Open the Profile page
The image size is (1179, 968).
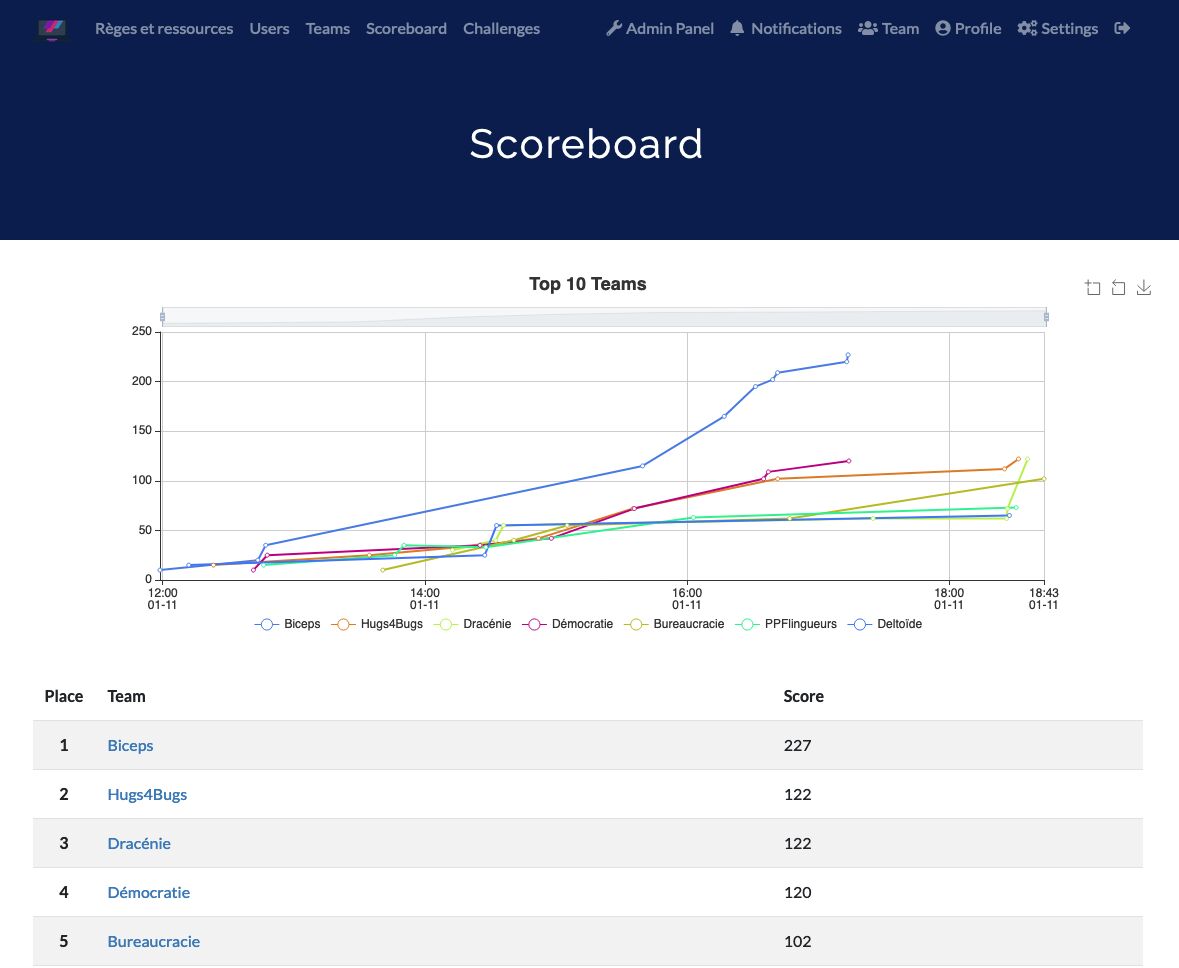click(x=968, y=29)
